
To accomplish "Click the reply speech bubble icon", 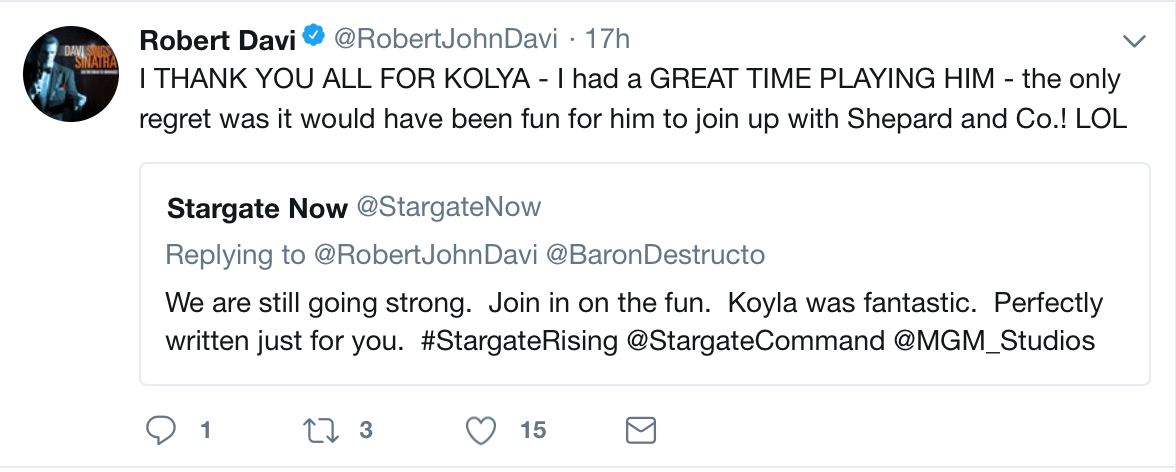I will pos(161,430).
